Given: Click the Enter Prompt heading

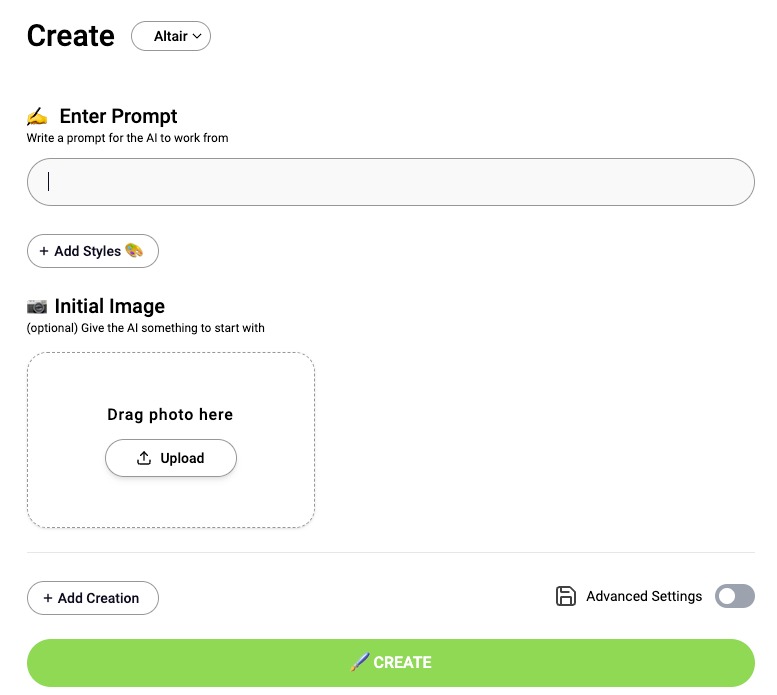Looking at the screenshot, I should [x=118, y=116].
